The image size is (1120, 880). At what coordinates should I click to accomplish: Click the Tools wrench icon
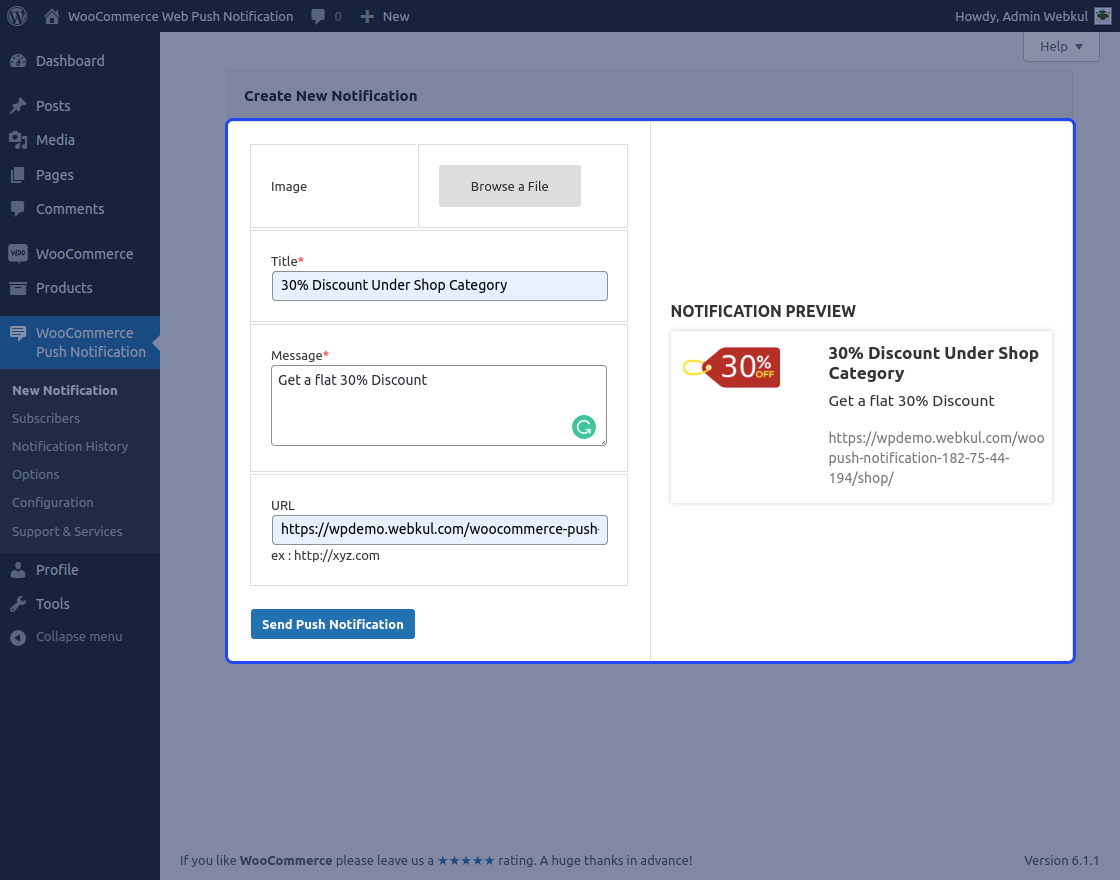pyautogui.click(x=18, y=604)
